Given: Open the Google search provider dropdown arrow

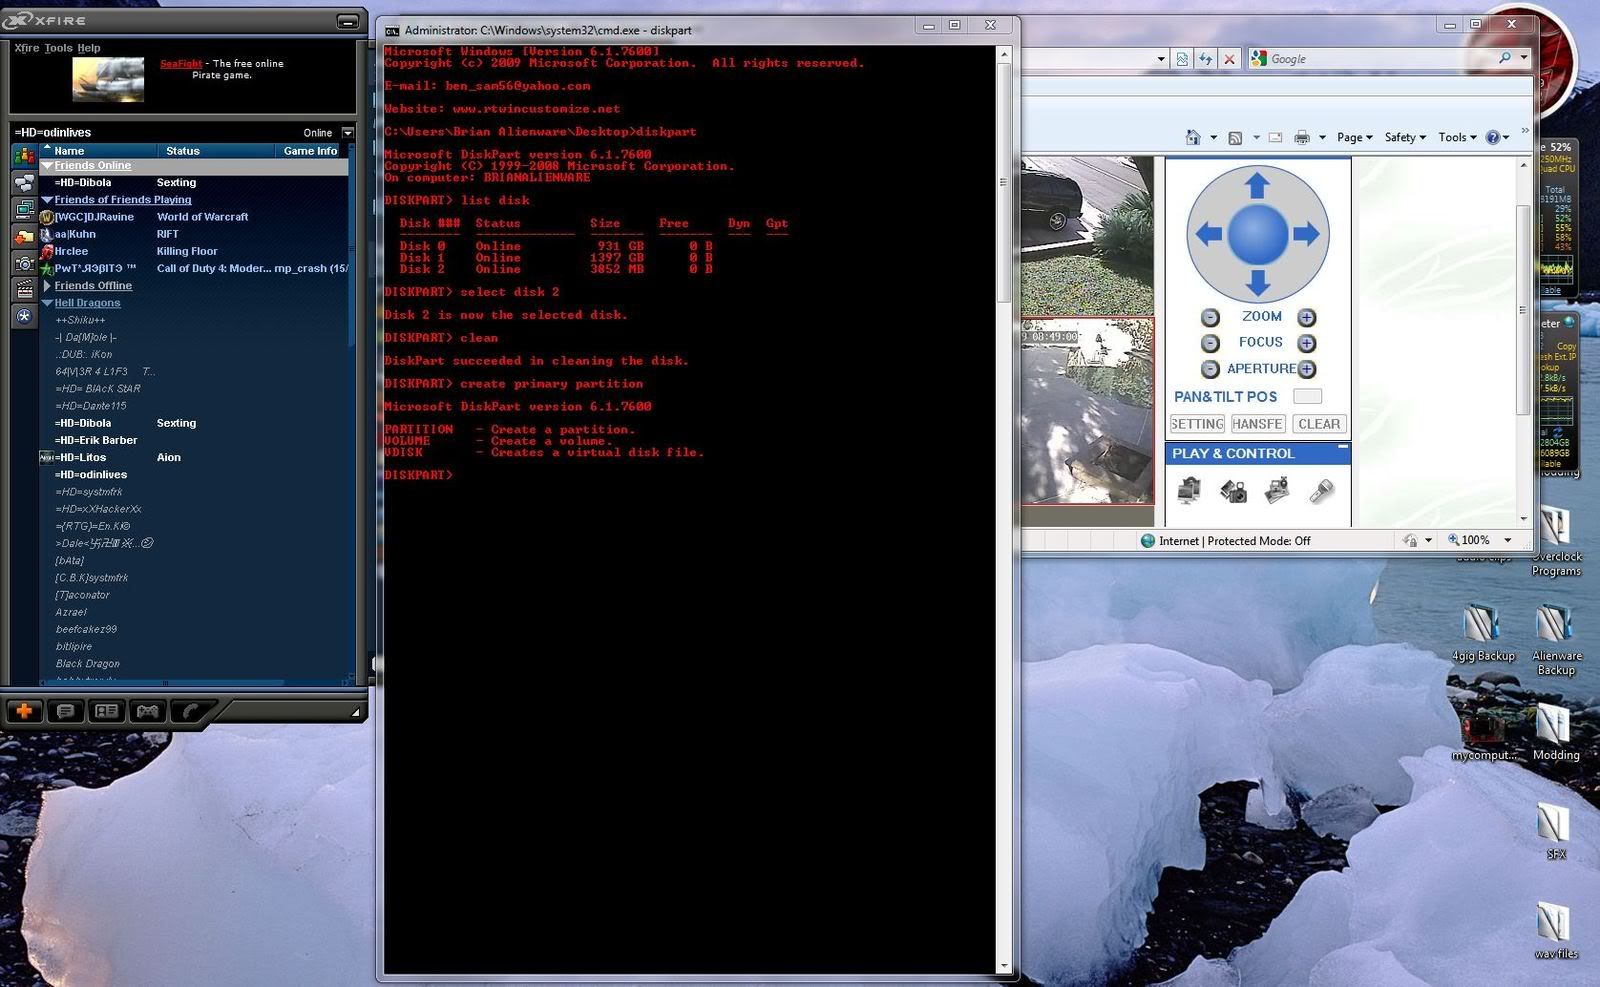Looking at the screenshot, I should coord(1524,58).
